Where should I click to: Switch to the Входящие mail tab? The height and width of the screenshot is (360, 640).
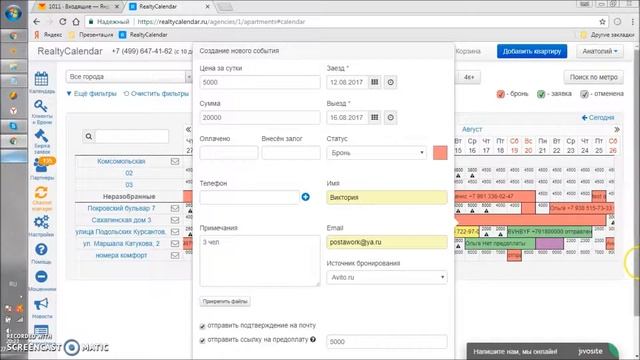point(79,7)
